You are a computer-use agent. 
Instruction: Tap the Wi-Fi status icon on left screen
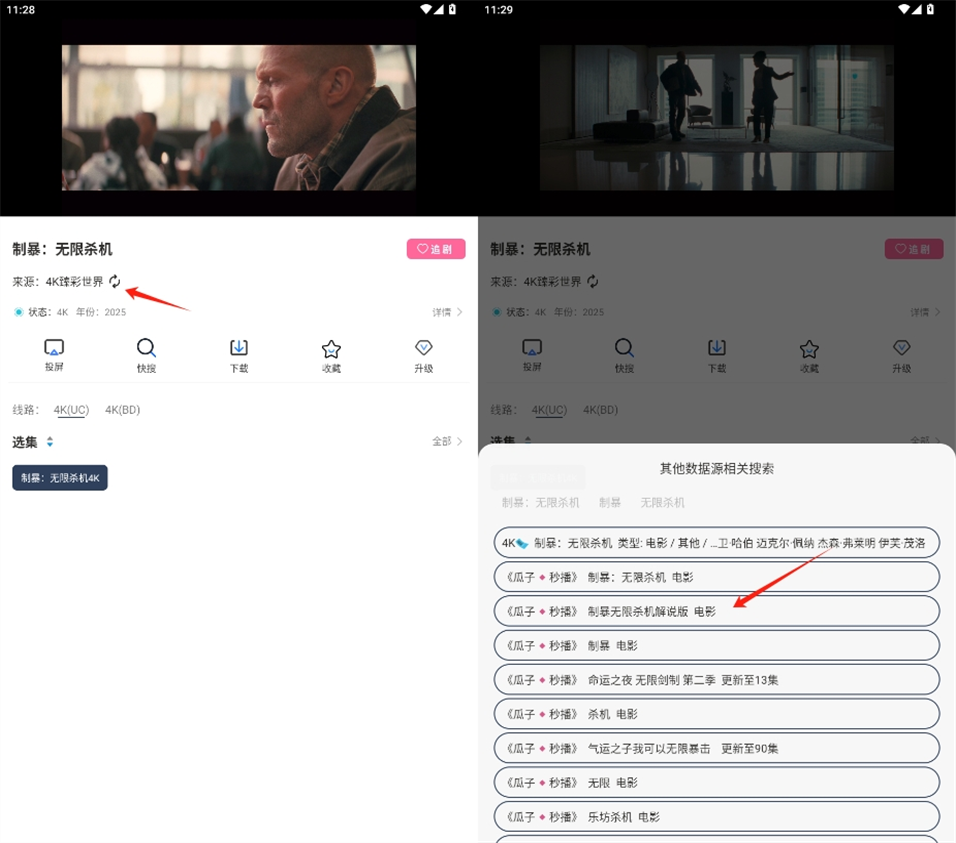coord(426,9)
